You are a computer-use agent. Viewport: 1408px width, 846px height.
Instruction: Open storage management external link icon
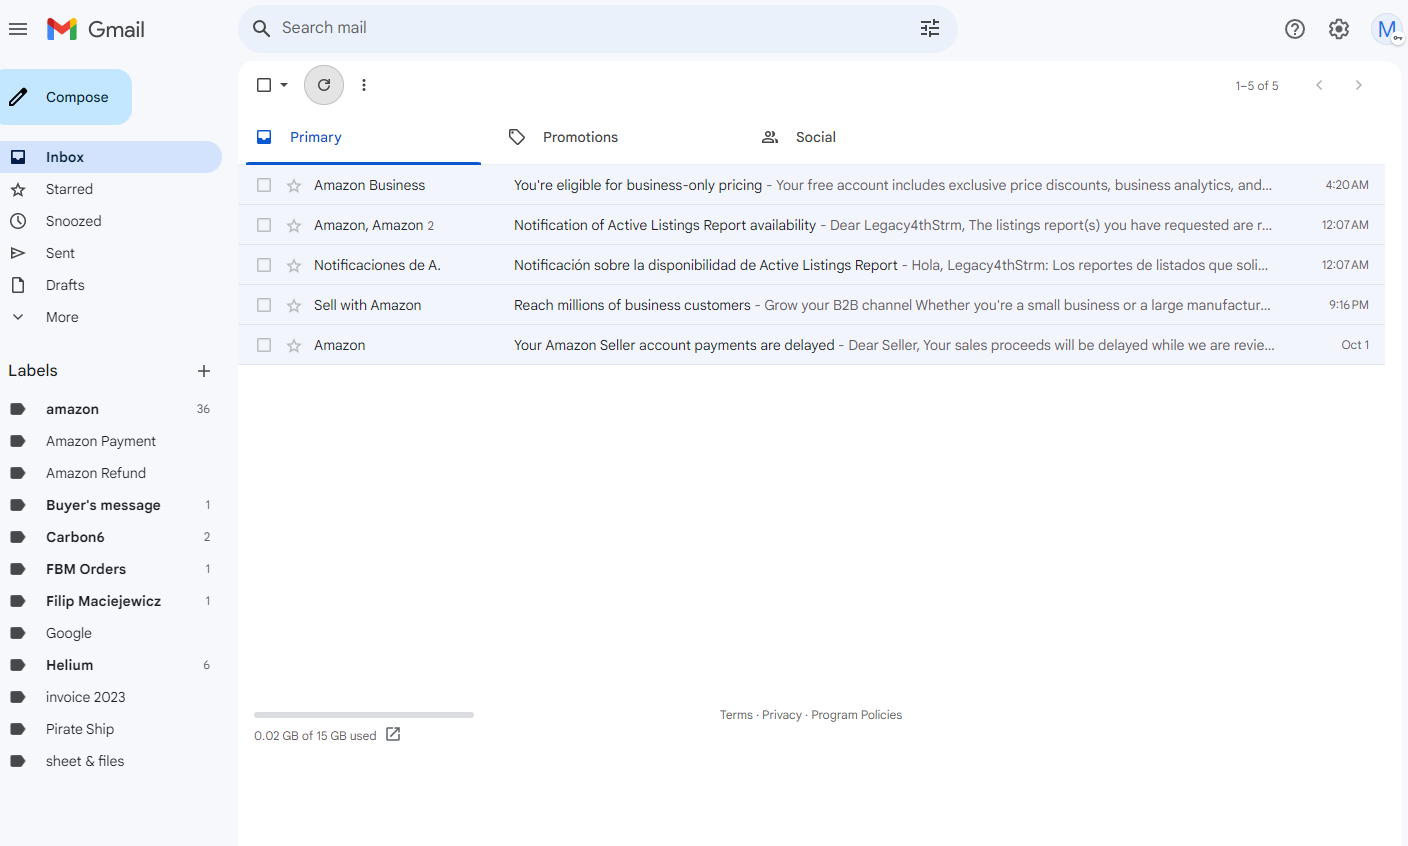point(393,735)
